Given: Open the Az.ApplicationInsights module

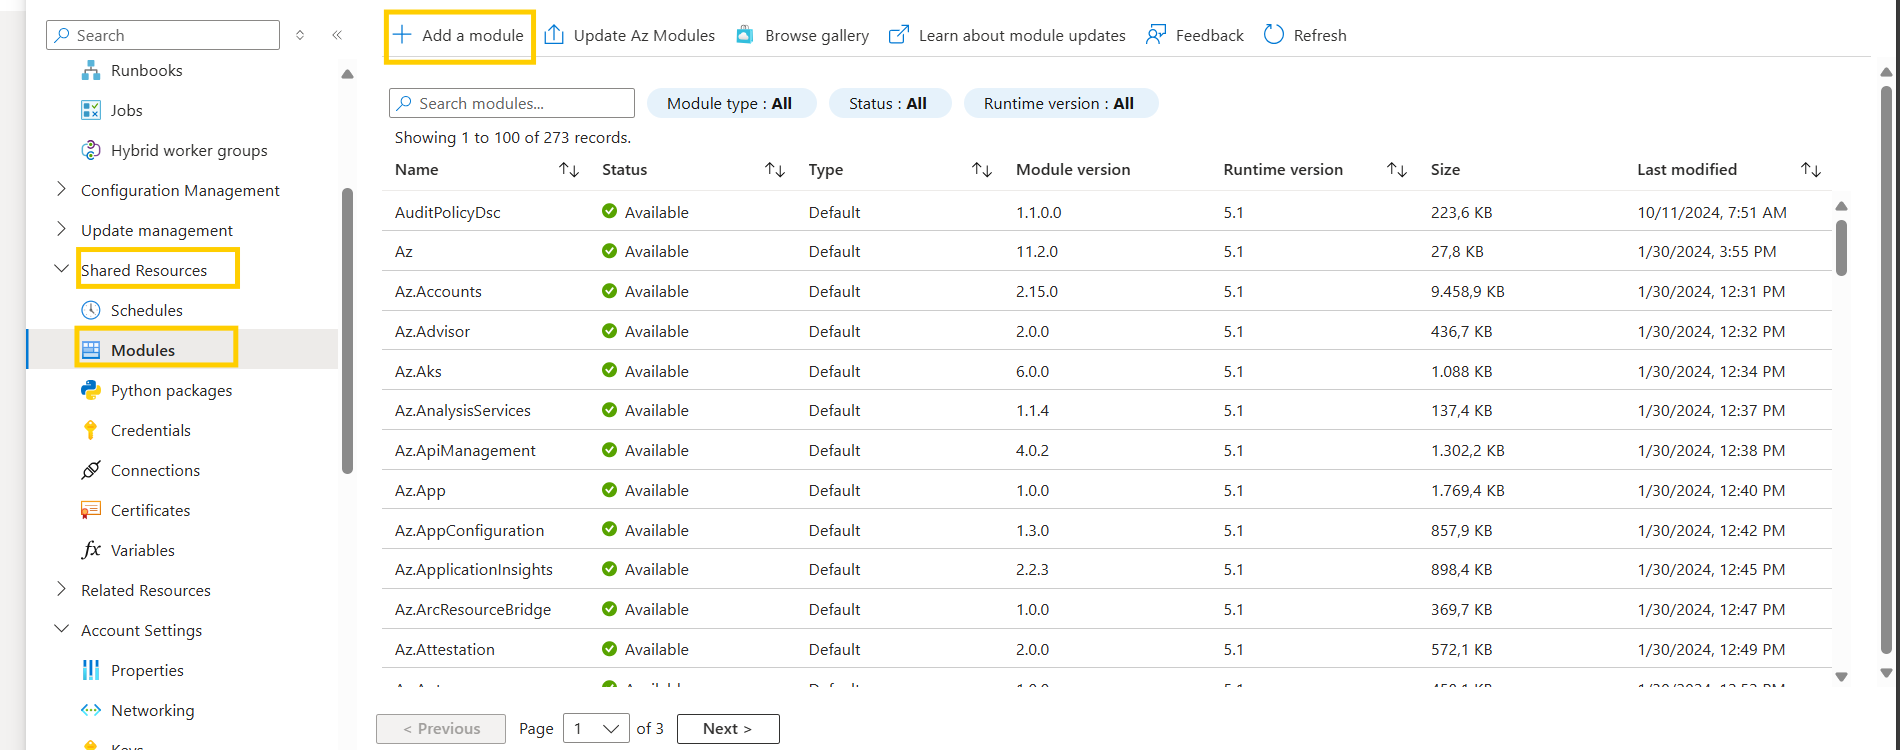Looking at the screenshot, I should [473, 569].
